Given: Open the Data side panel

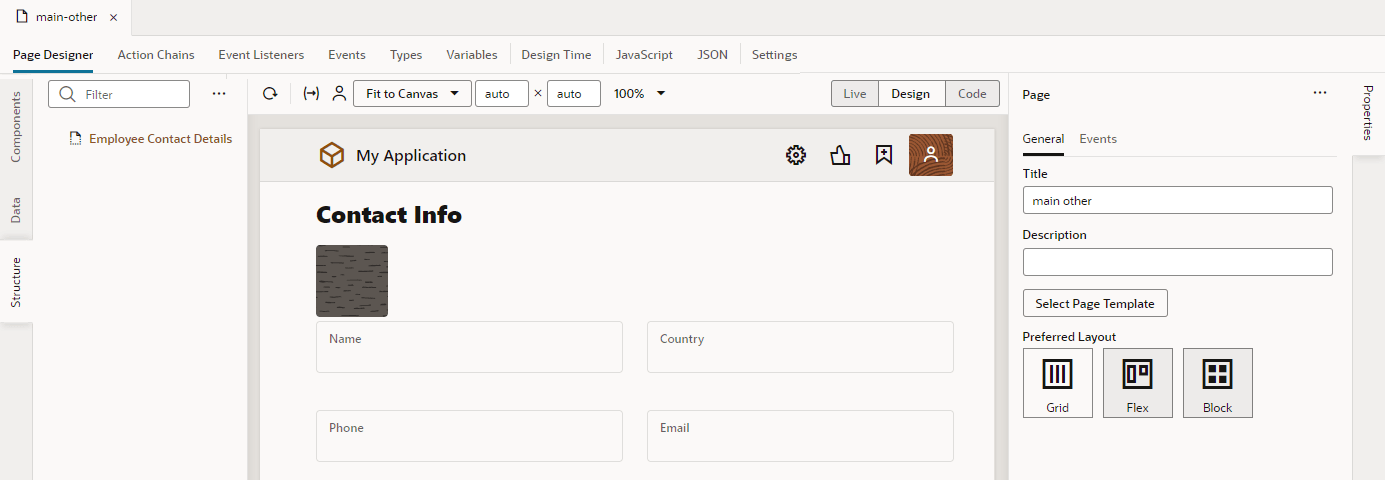Looking at the screenshot, I should (16, 209).
